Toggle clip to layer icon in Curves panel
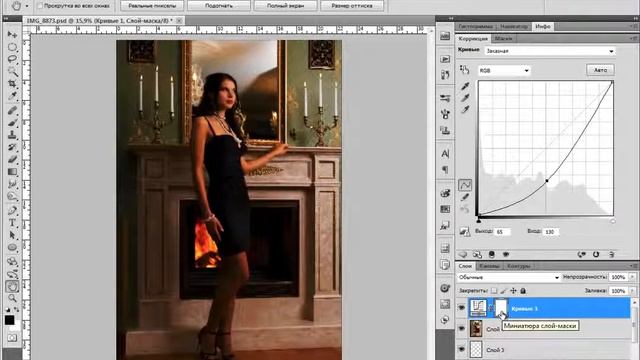 (491, 254)
